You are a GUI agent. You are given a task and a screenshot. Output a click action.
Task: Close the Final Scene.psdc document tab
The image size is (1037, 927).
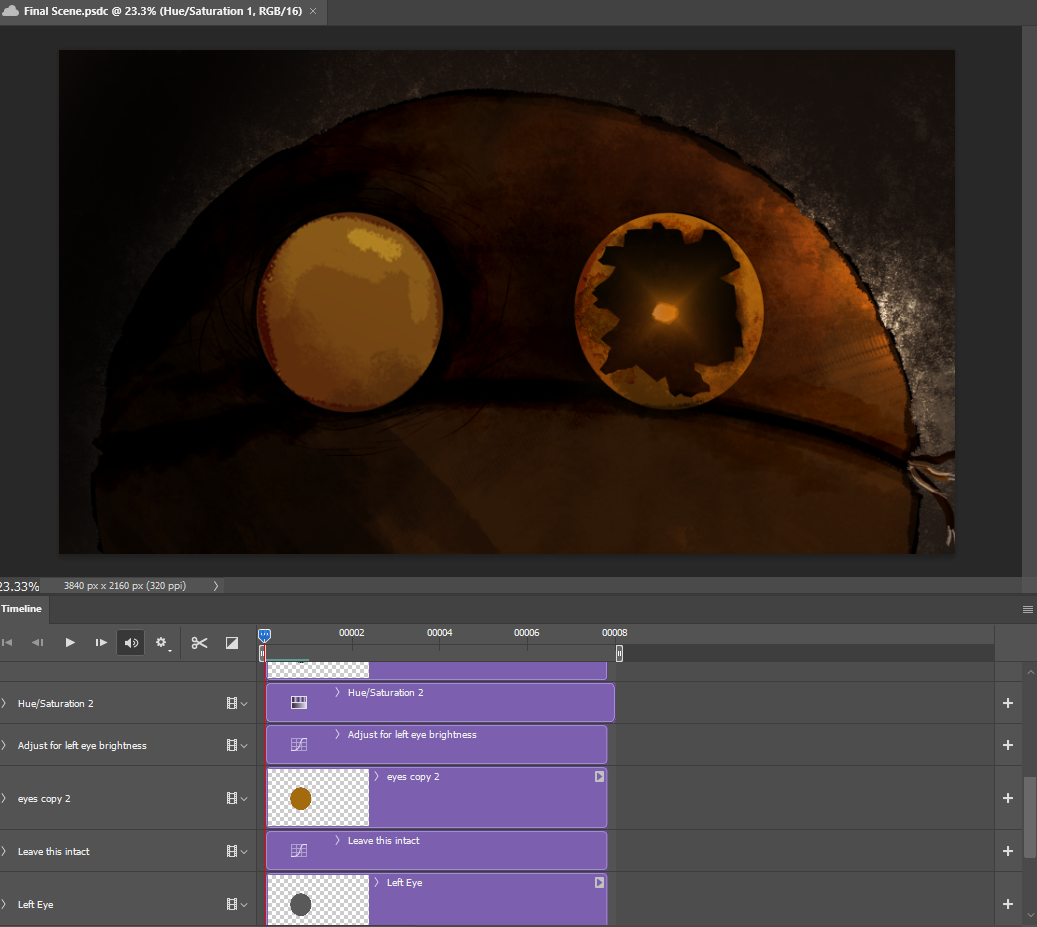(x=313, y=11)
